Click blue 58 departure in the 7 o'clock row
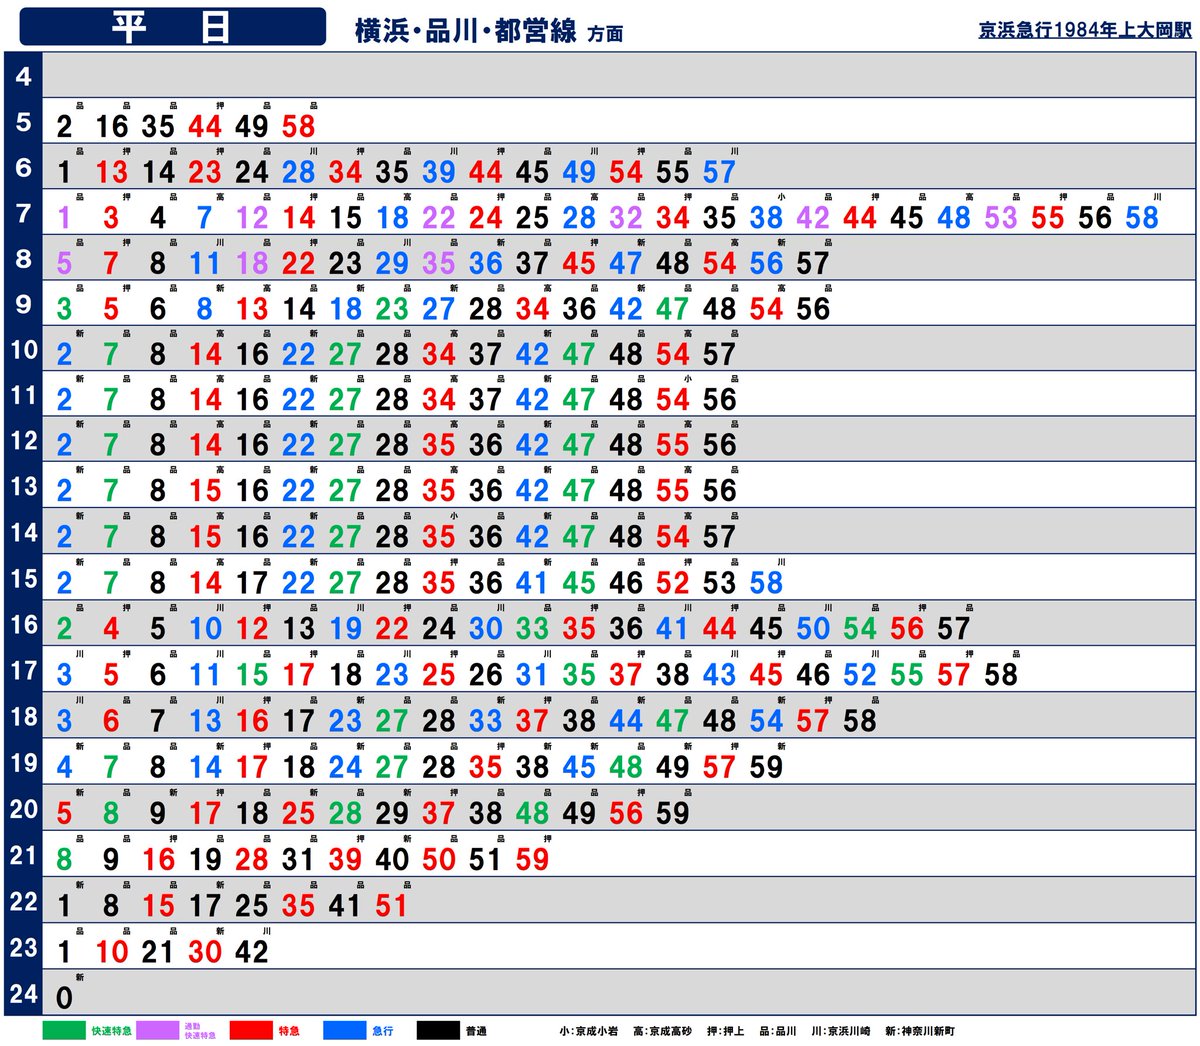This screenshot has width=1200, height=1046. click(1141, 217)
